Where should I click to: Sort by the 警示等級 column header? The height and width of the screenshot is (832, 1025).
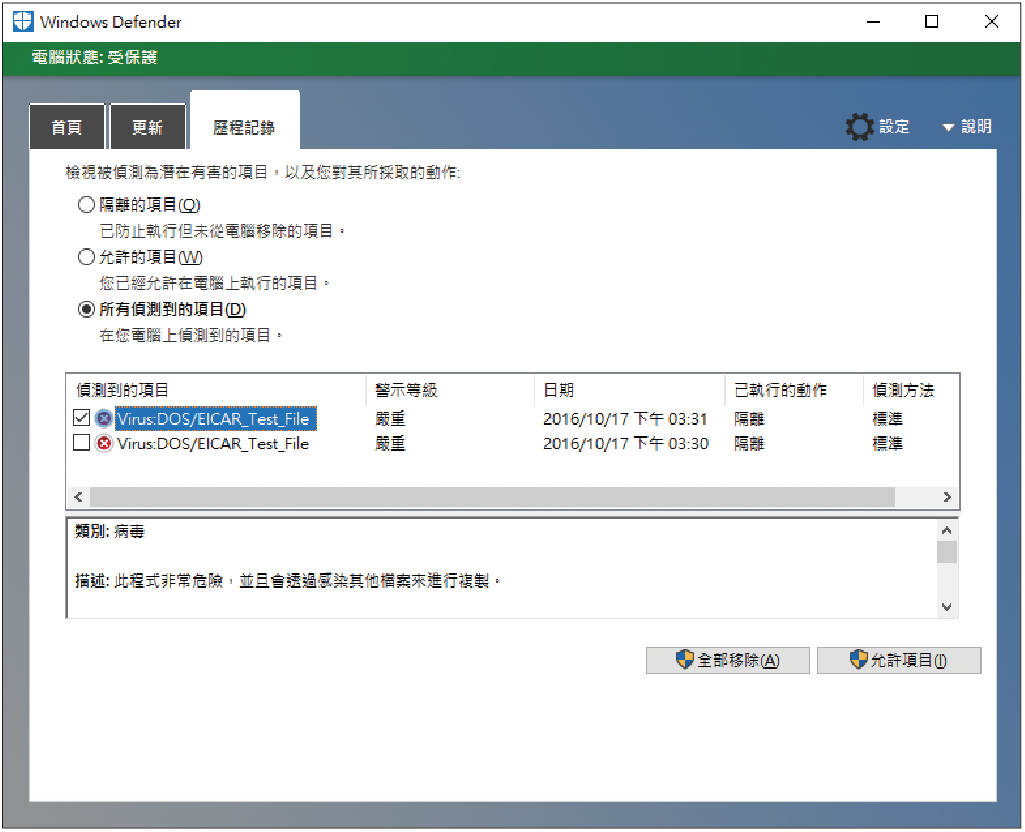[x=450, y=390]
